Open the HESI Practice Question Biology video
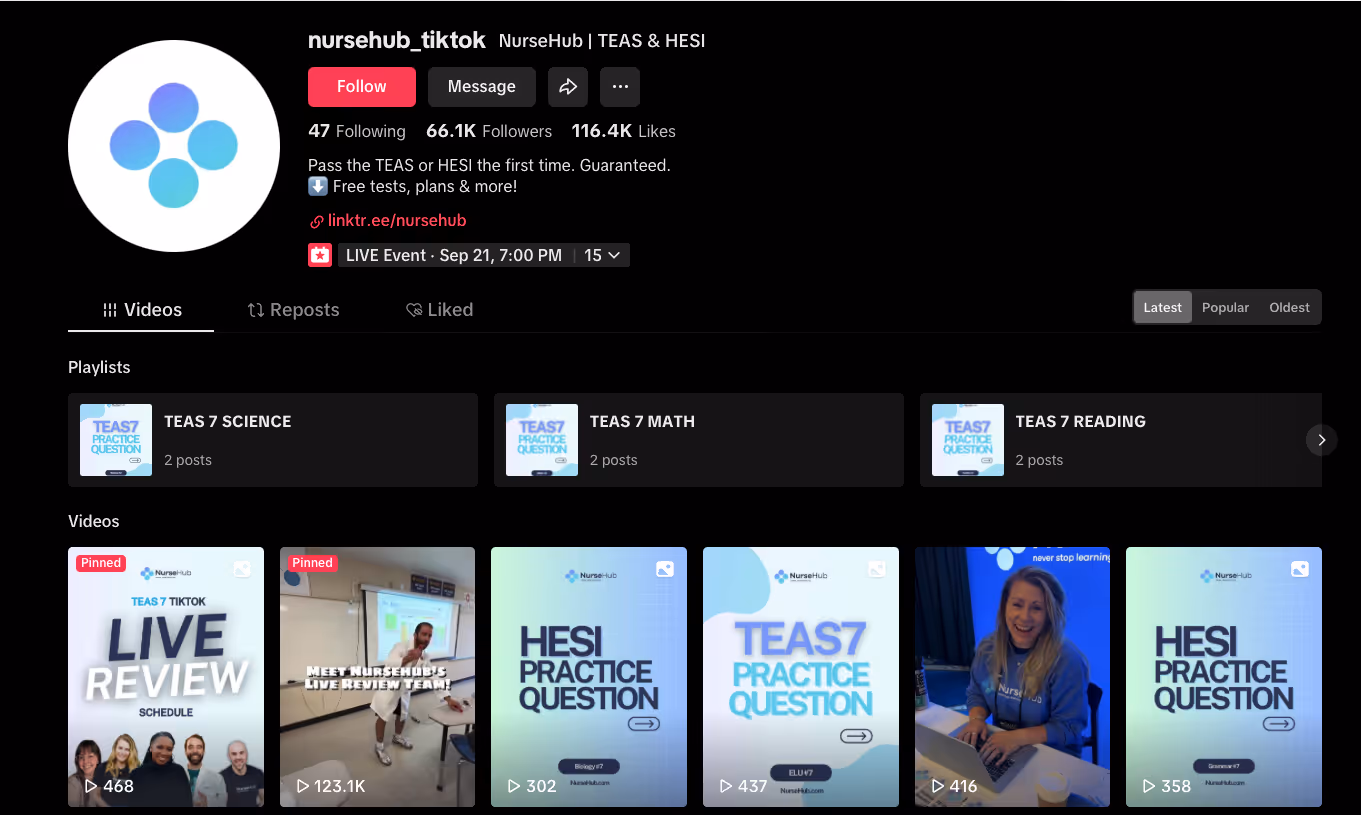This screenshot has width=1361, height=815. click(589, 677)
